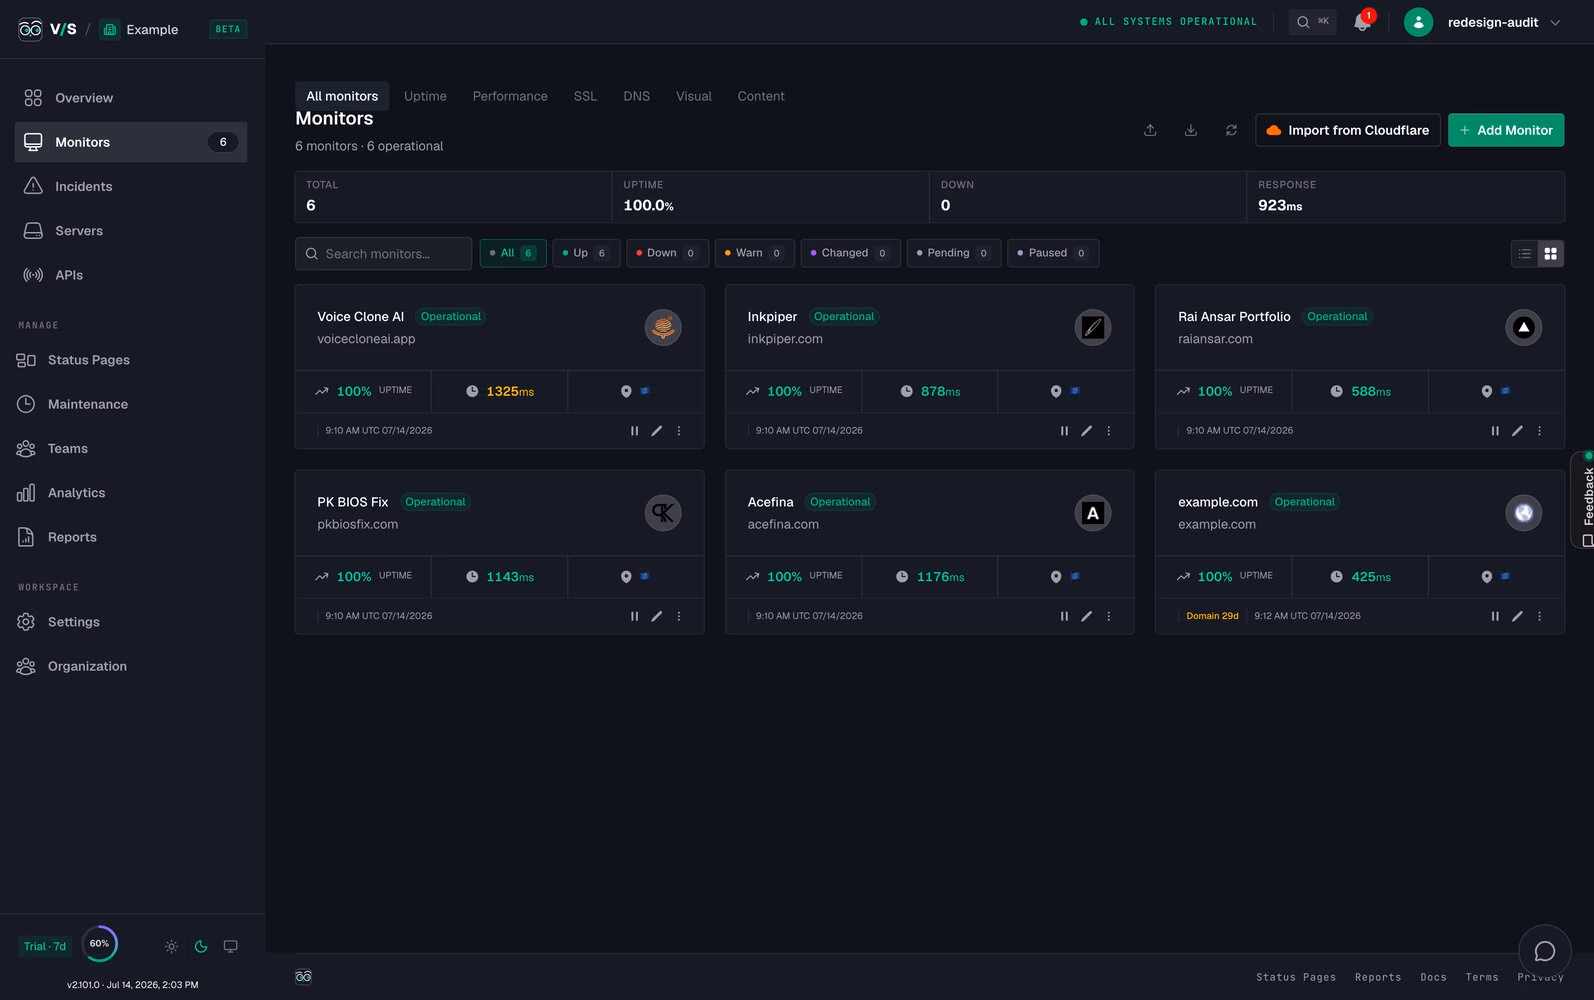Viewport: 1594px width, 1000px height.
Task: Select dark theme moon icon
Action: 201,946
